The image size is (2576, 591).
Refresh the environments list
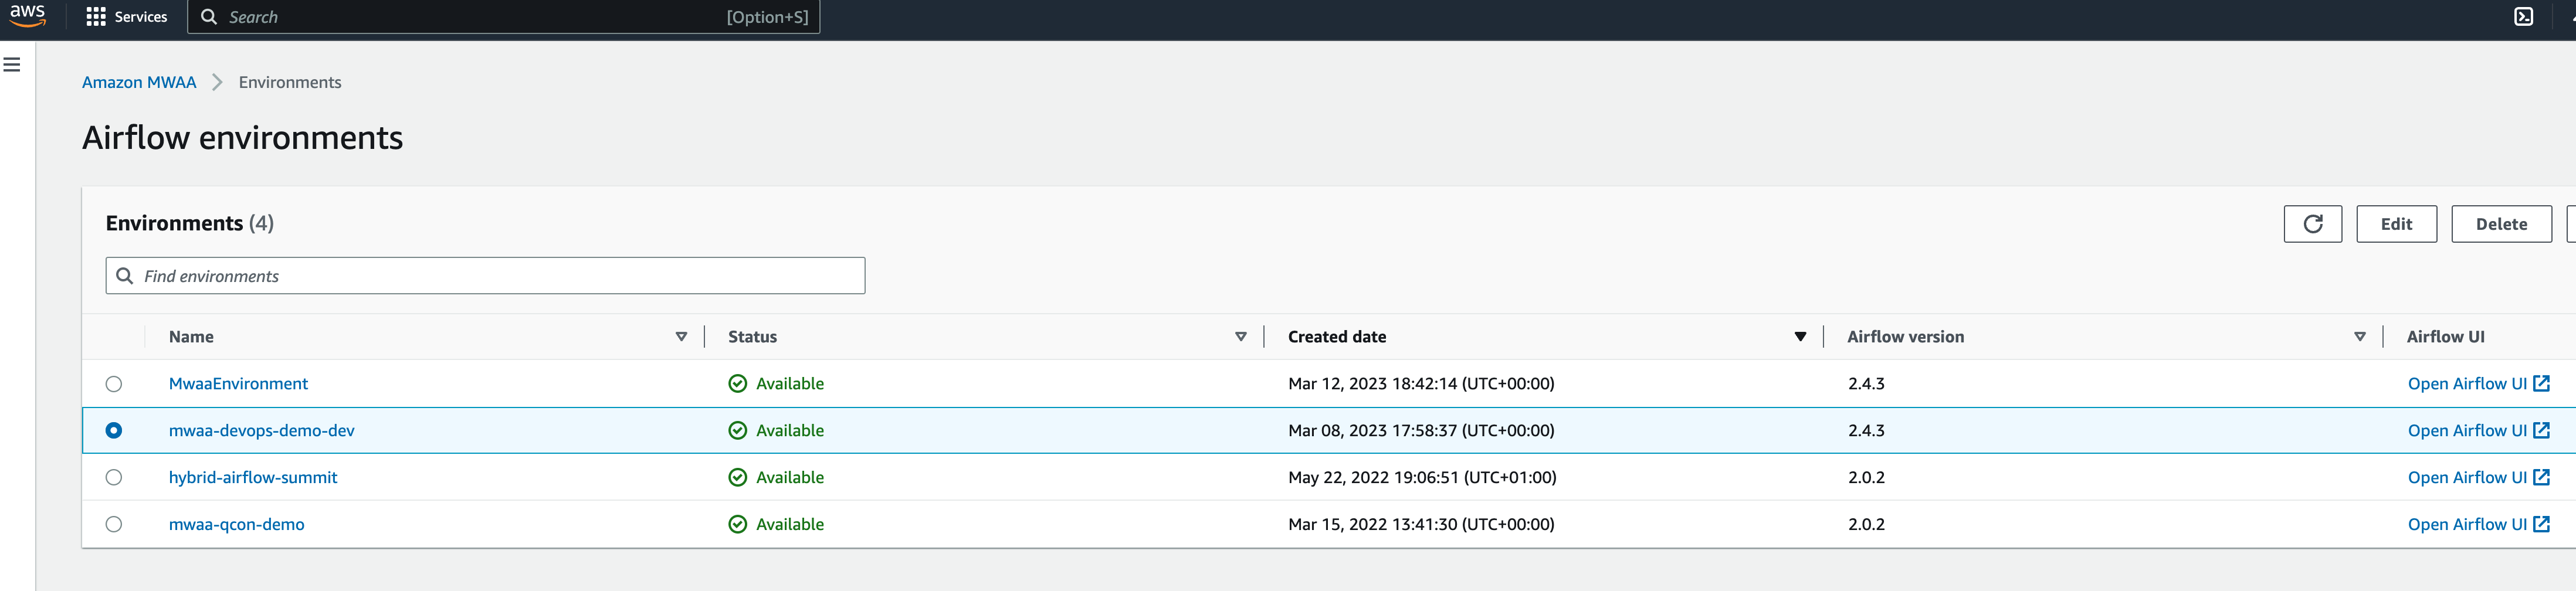[x=2312, y=224]
